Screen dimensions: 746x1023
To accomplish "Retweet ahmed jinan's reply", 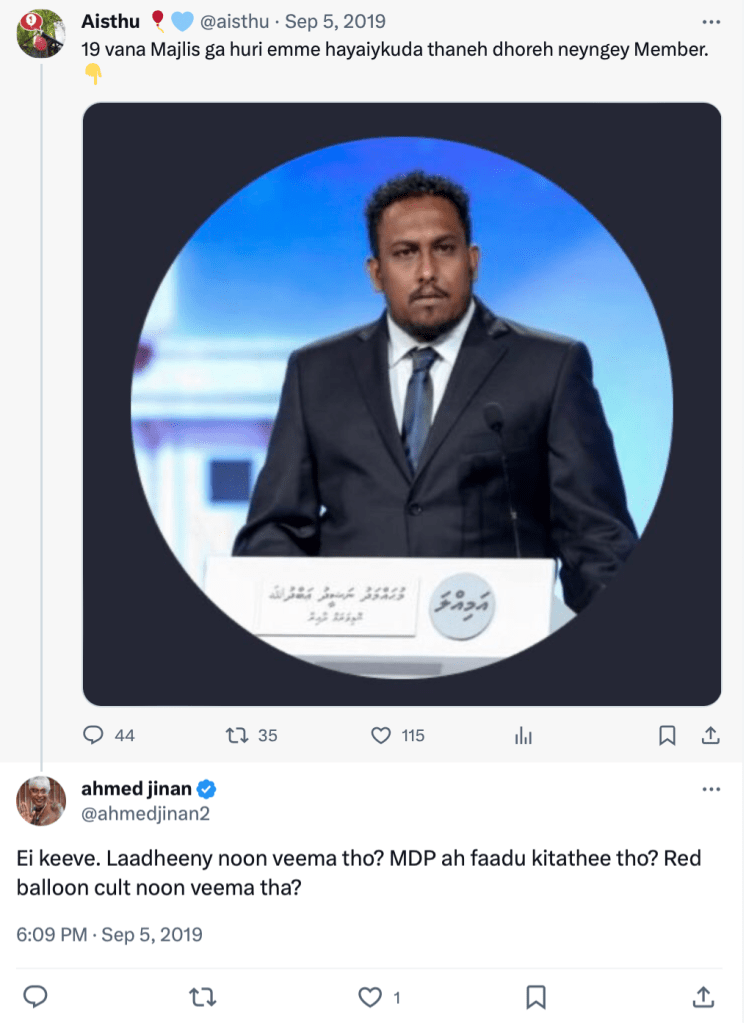I will pos(201,996).
